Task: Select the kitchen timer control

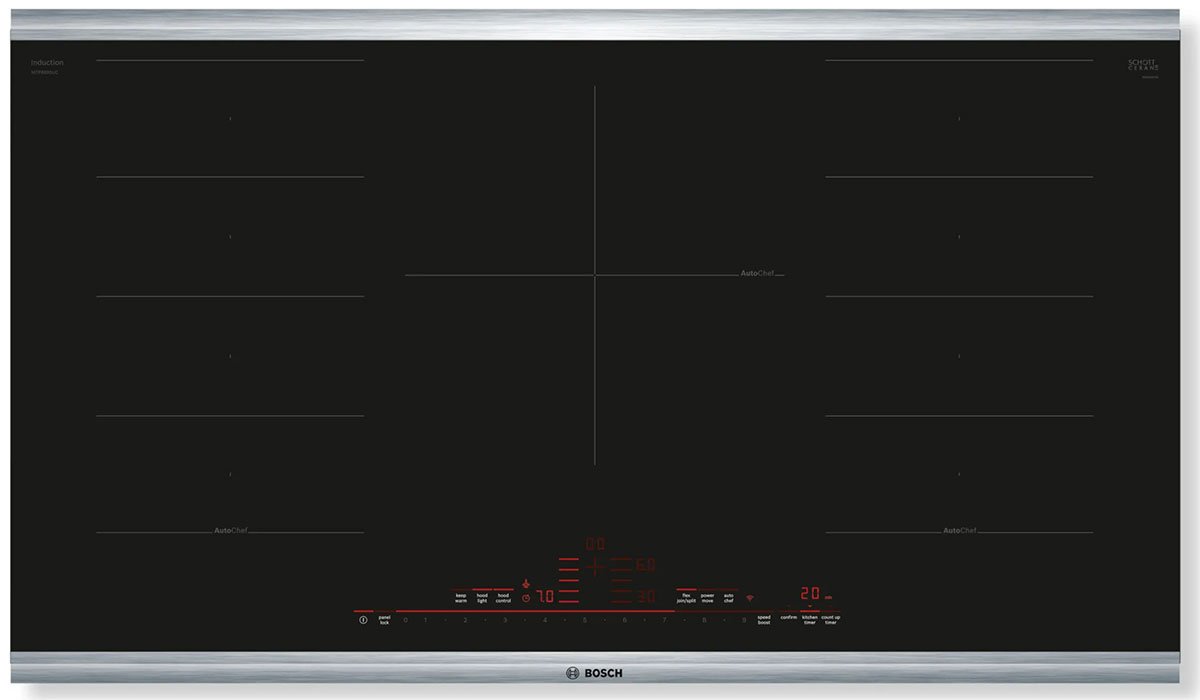Action: point(808,620)
